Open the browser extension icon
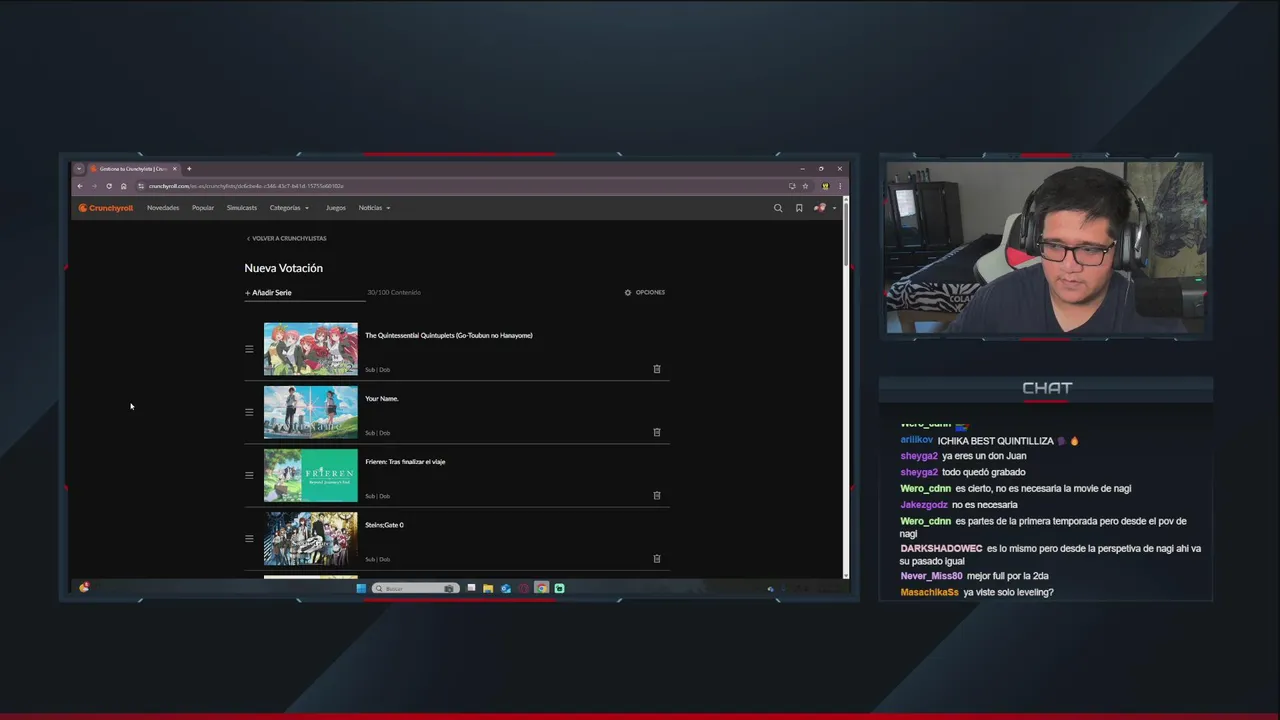The height and width of the screenshot is (720, 1280). point(825,186)
